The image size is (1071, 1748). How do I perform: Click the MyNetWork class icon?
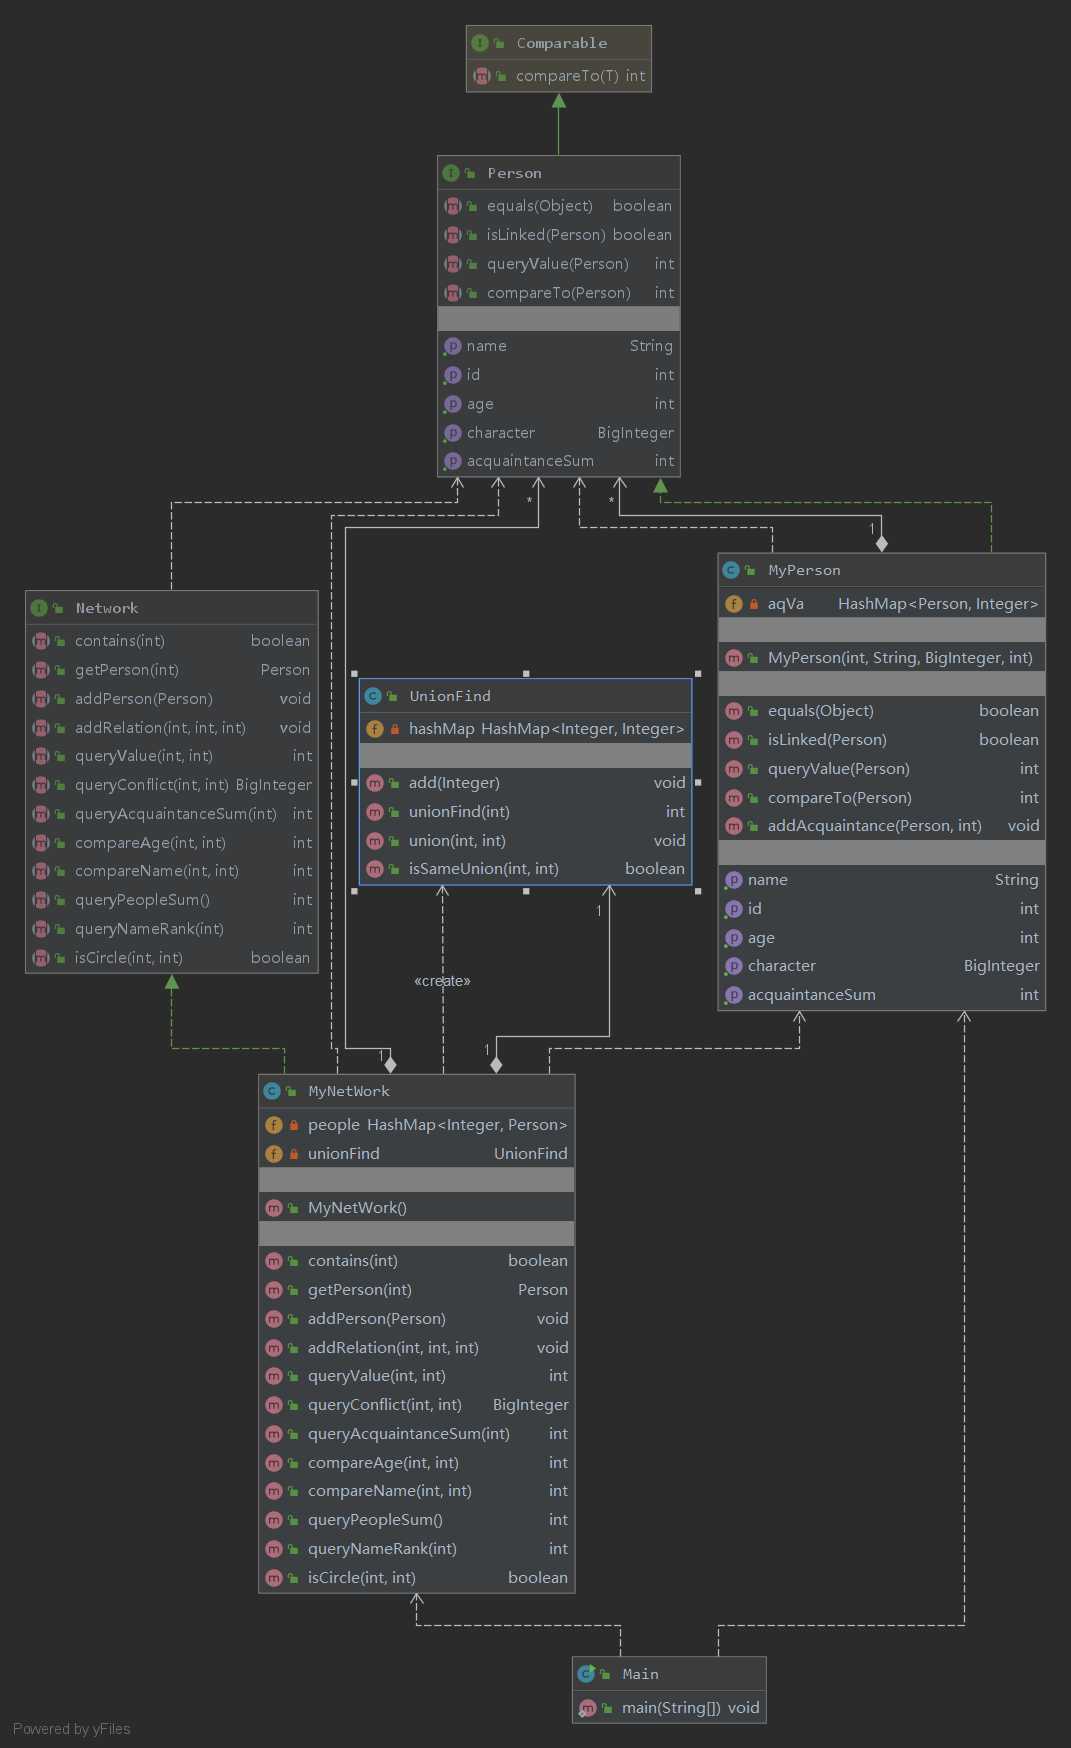pyautogui.click(x=272, y=1091)
